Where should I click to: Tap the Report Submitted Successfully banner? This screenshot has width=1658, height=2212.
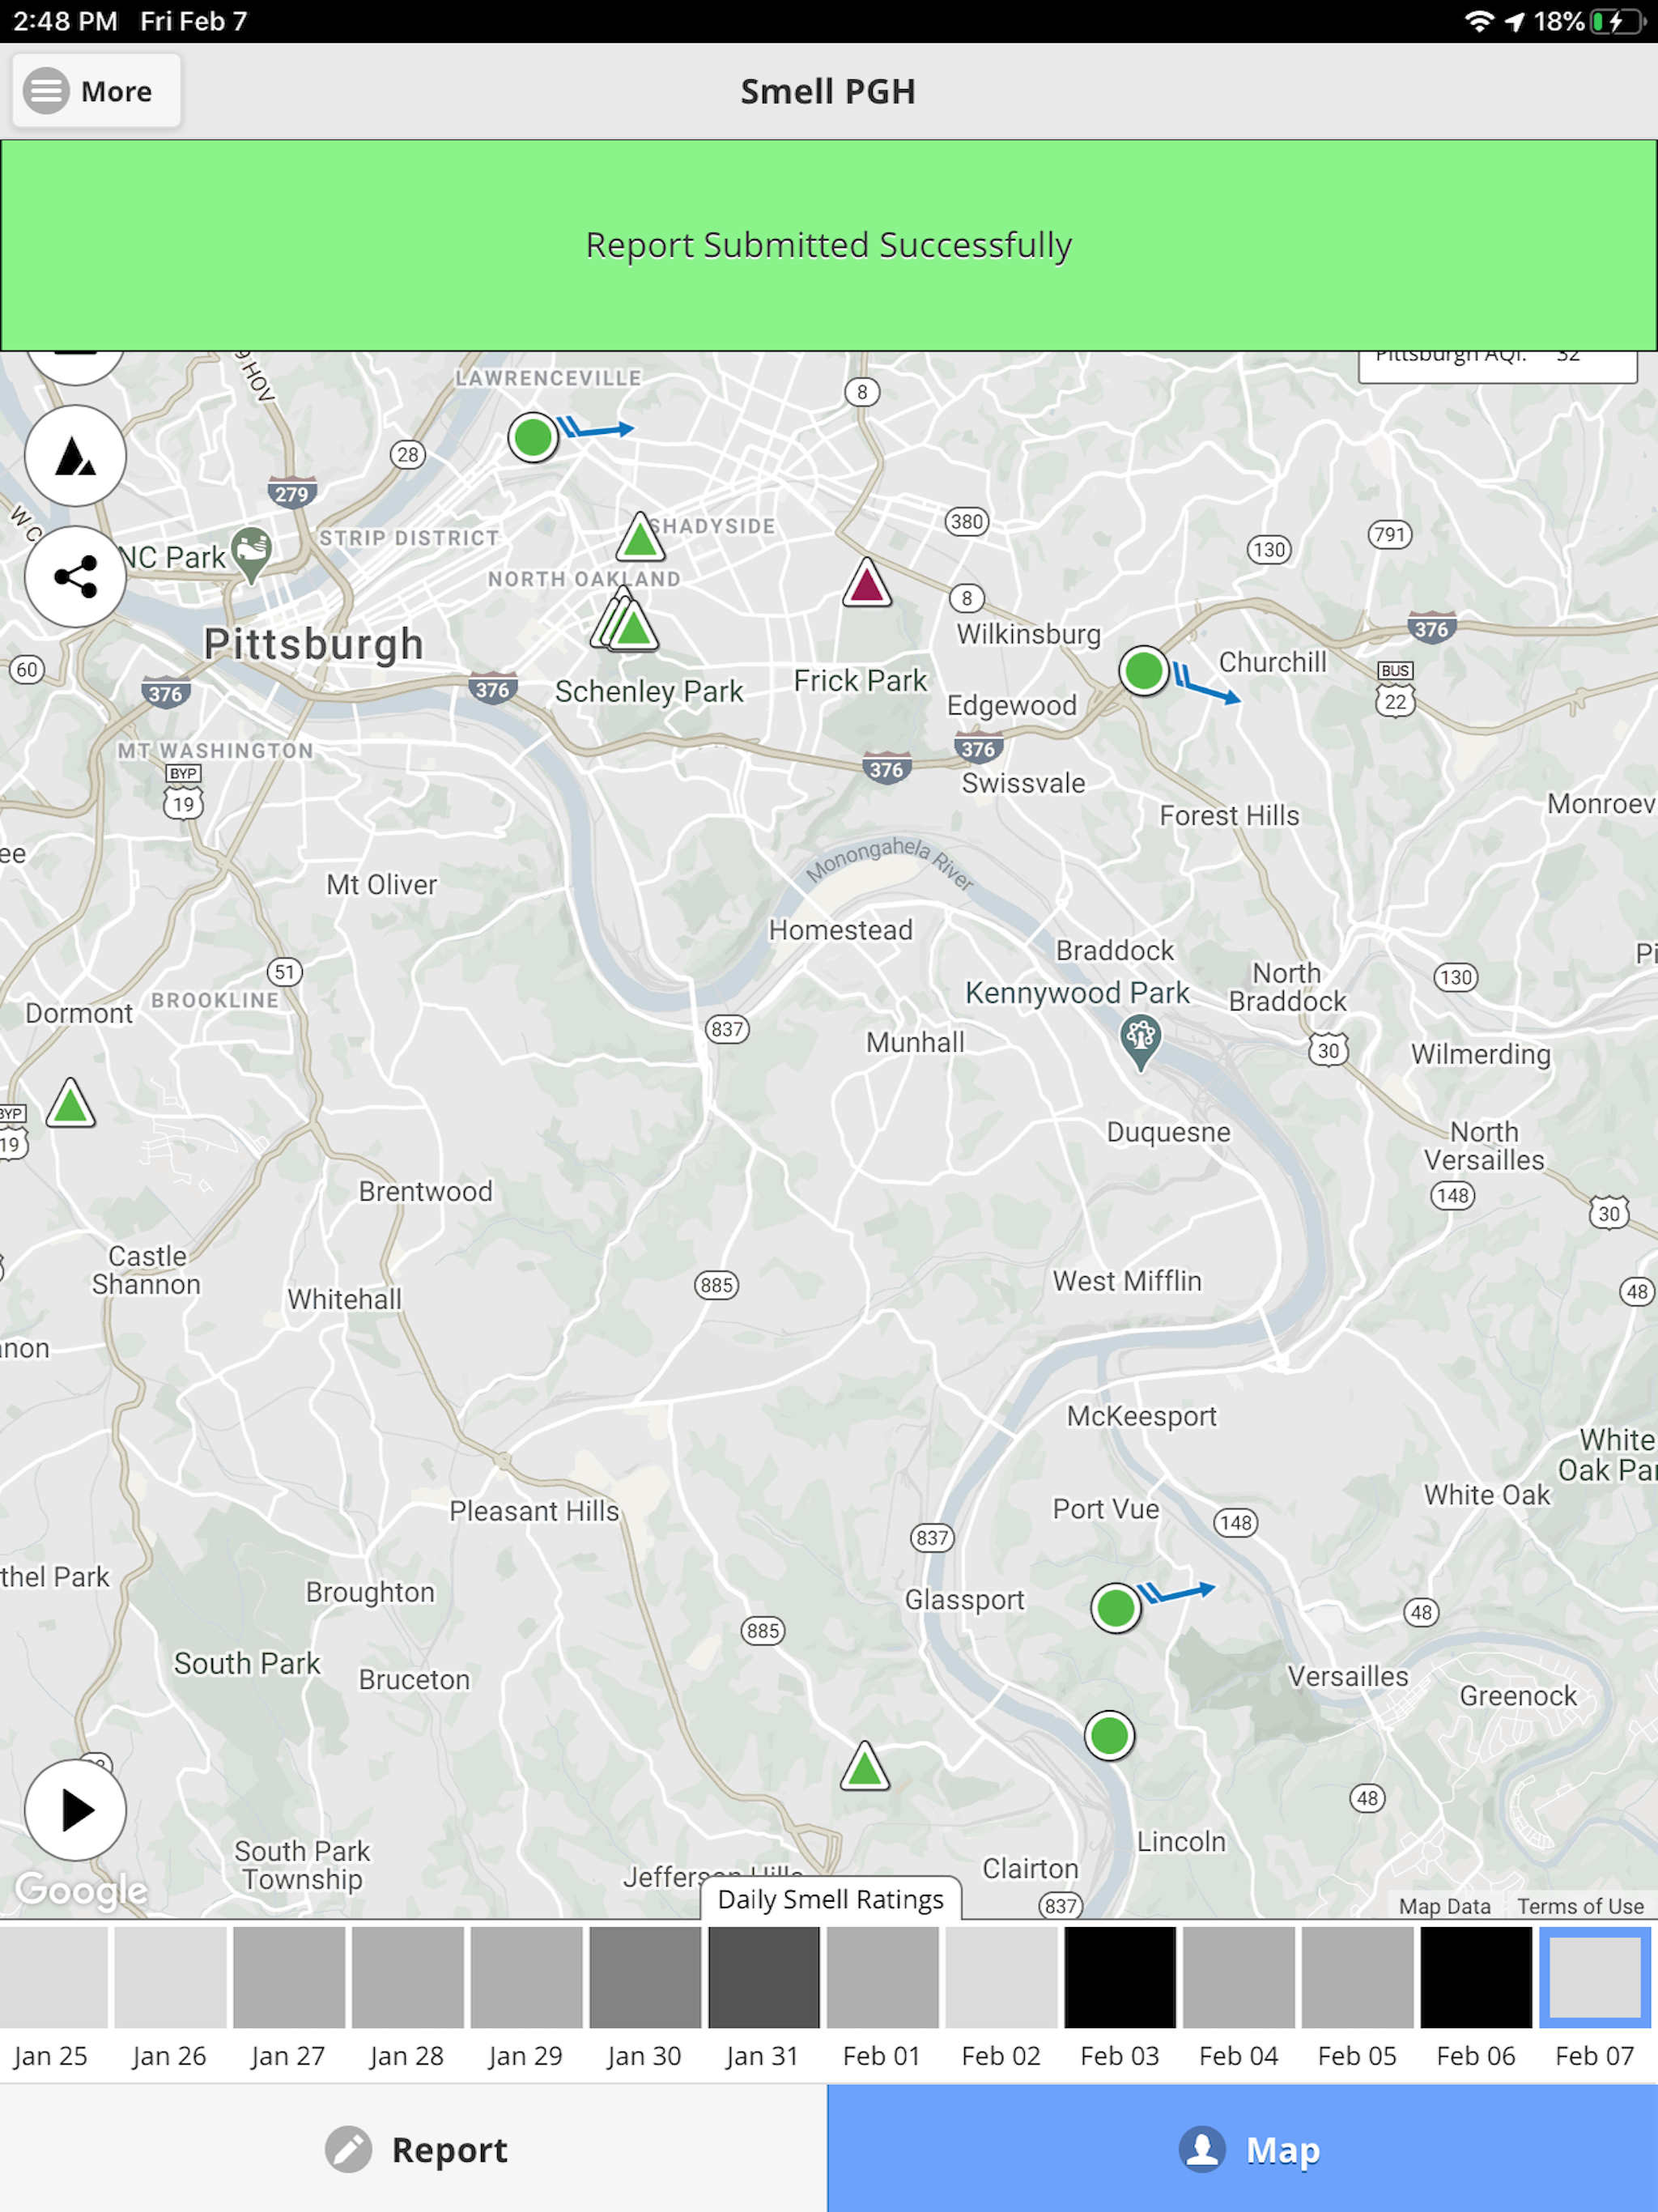[829, 245]
